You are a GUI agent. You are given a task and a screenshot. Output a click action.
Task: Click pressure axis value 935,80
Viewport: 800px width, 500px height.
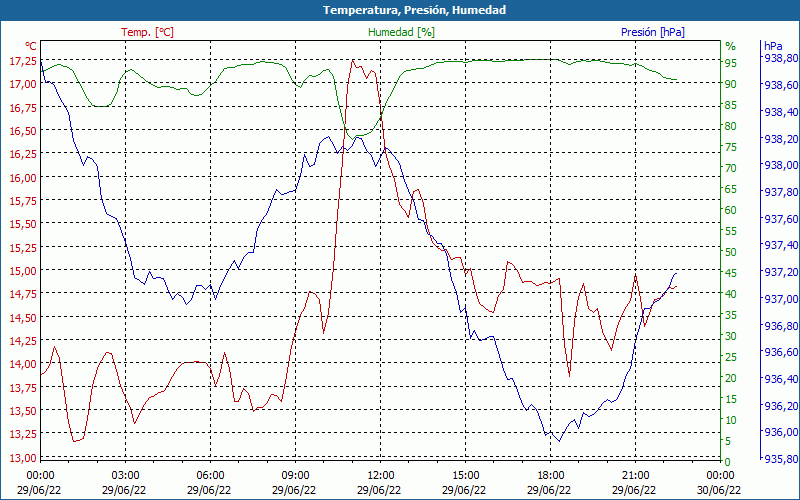tap(781, 459)
